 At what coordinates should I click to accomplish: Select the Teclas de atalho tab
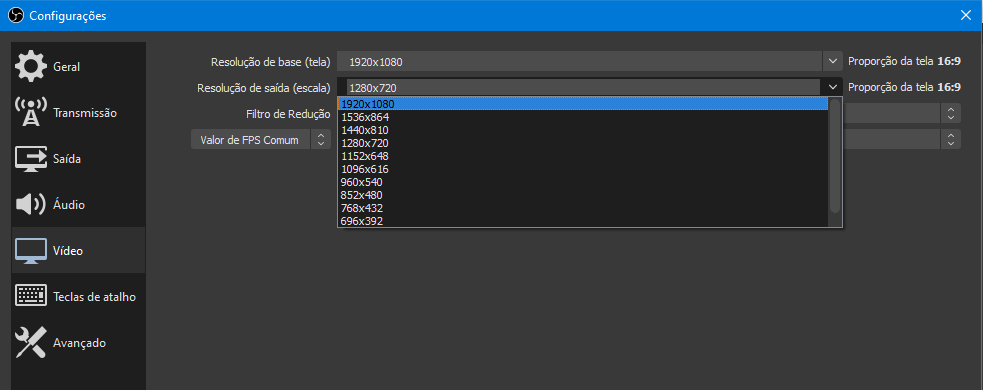pos(78,297)
